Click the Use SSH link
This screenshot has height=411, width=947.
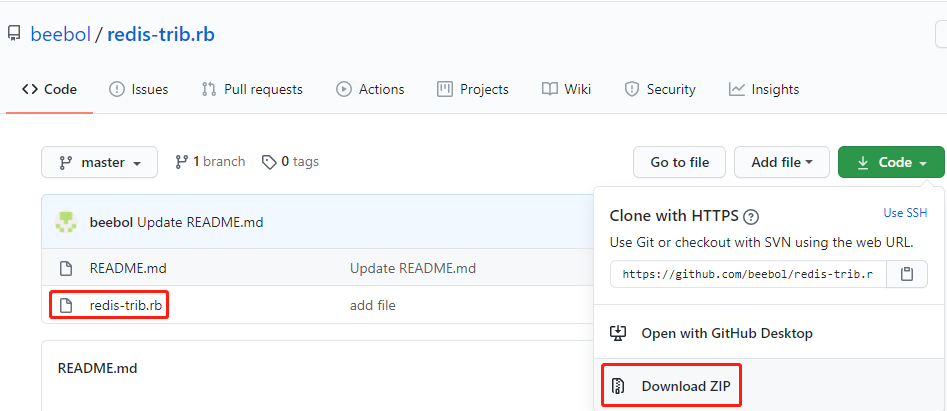[905, 213]
